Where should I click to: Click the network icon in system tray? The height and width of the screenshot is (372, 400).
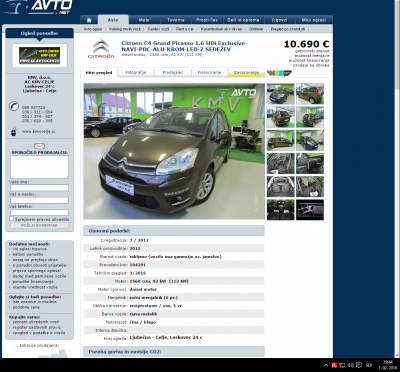coord(342,364)
